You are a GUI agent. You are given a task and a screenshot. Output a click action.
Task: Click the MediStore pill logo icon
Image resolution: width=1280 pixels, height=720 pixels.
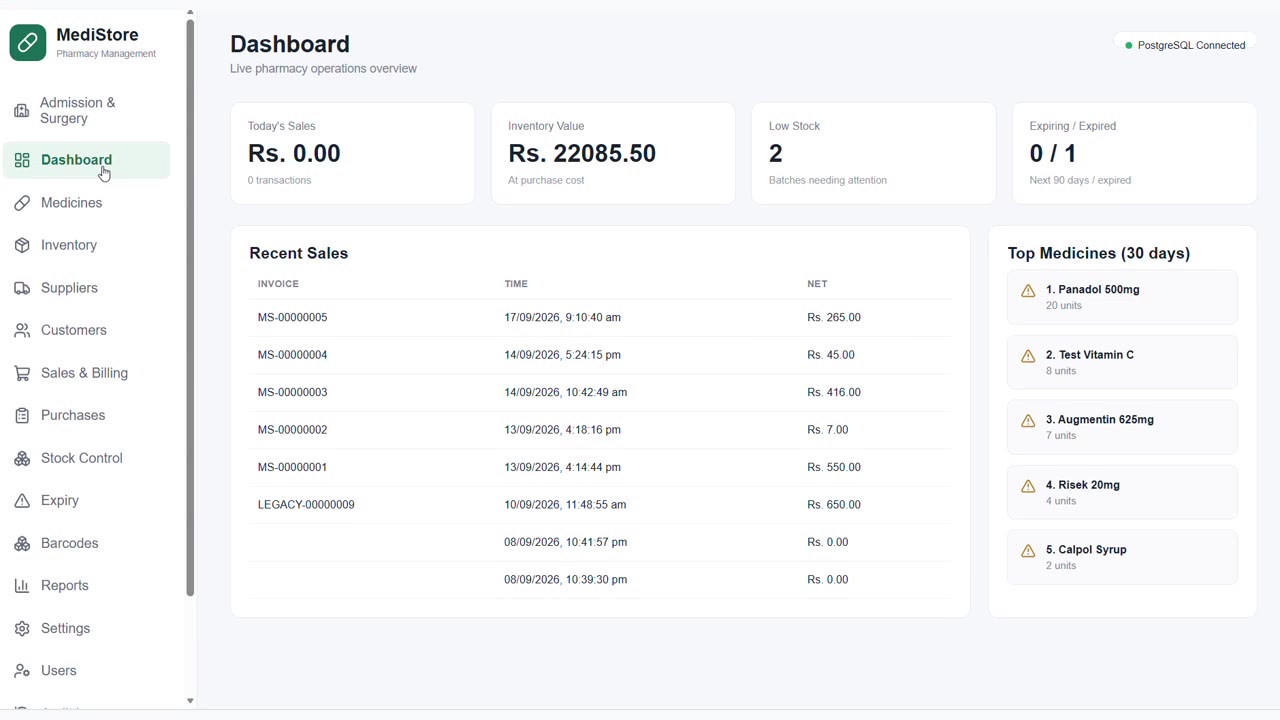point(28,43)
